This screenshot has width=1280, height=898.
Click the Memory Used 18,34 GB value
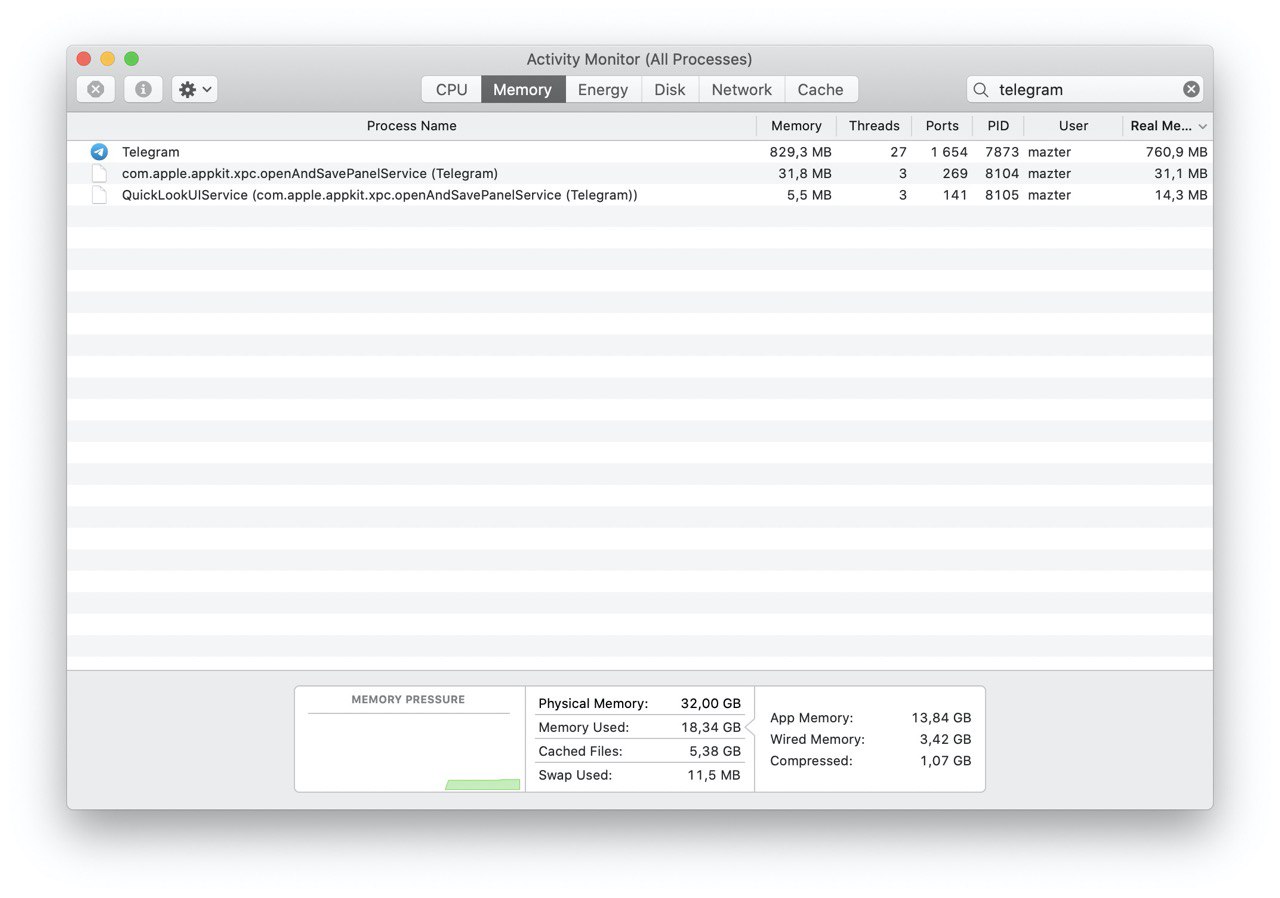point(710,727)
